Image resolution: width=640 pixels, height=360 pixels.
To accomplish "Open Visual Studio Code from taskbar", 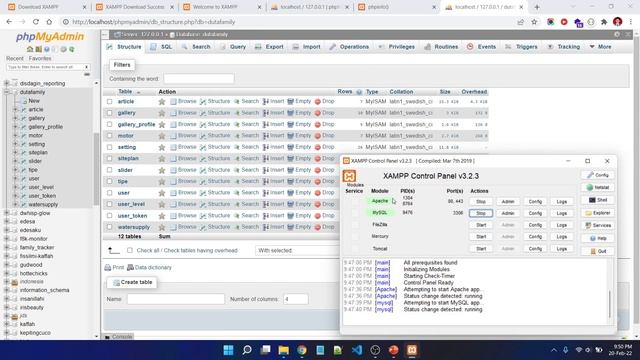I will (357, 350).
